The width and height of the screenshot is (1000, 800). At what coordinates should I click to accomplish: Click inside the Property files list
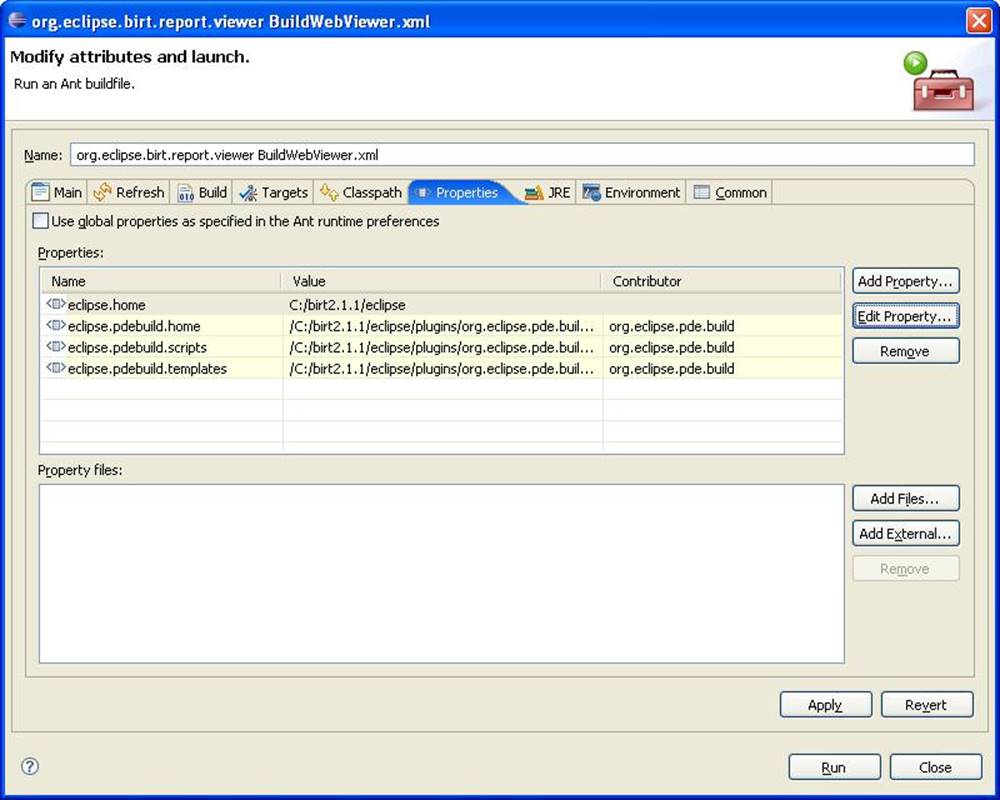[441, 574]
